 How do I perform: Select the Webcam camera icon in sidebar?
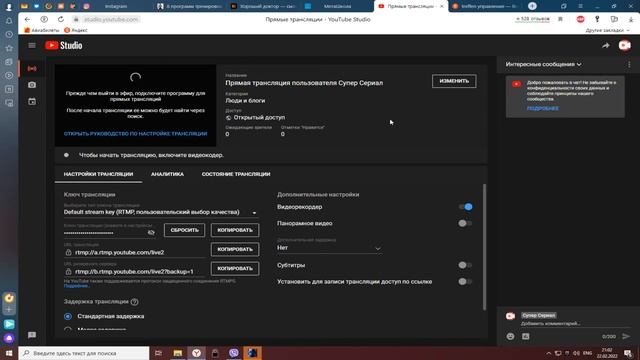32,85
